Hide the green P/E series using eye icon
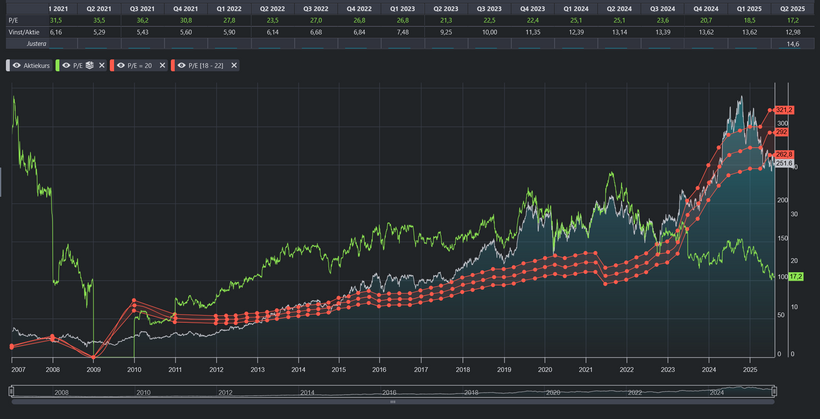This screenshot has width=820, height=419. tap(66, 65)
